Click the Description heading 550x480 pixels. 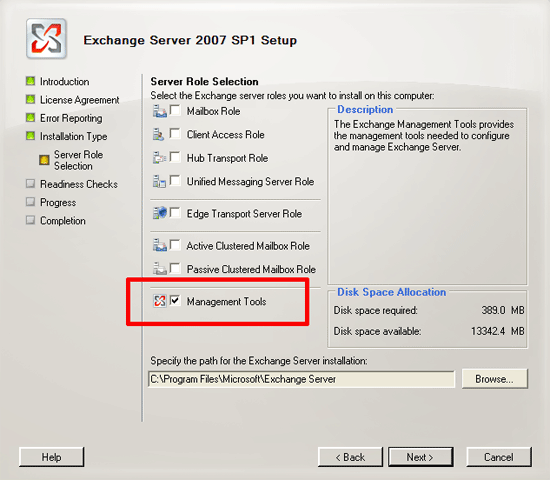coord(365,109)
